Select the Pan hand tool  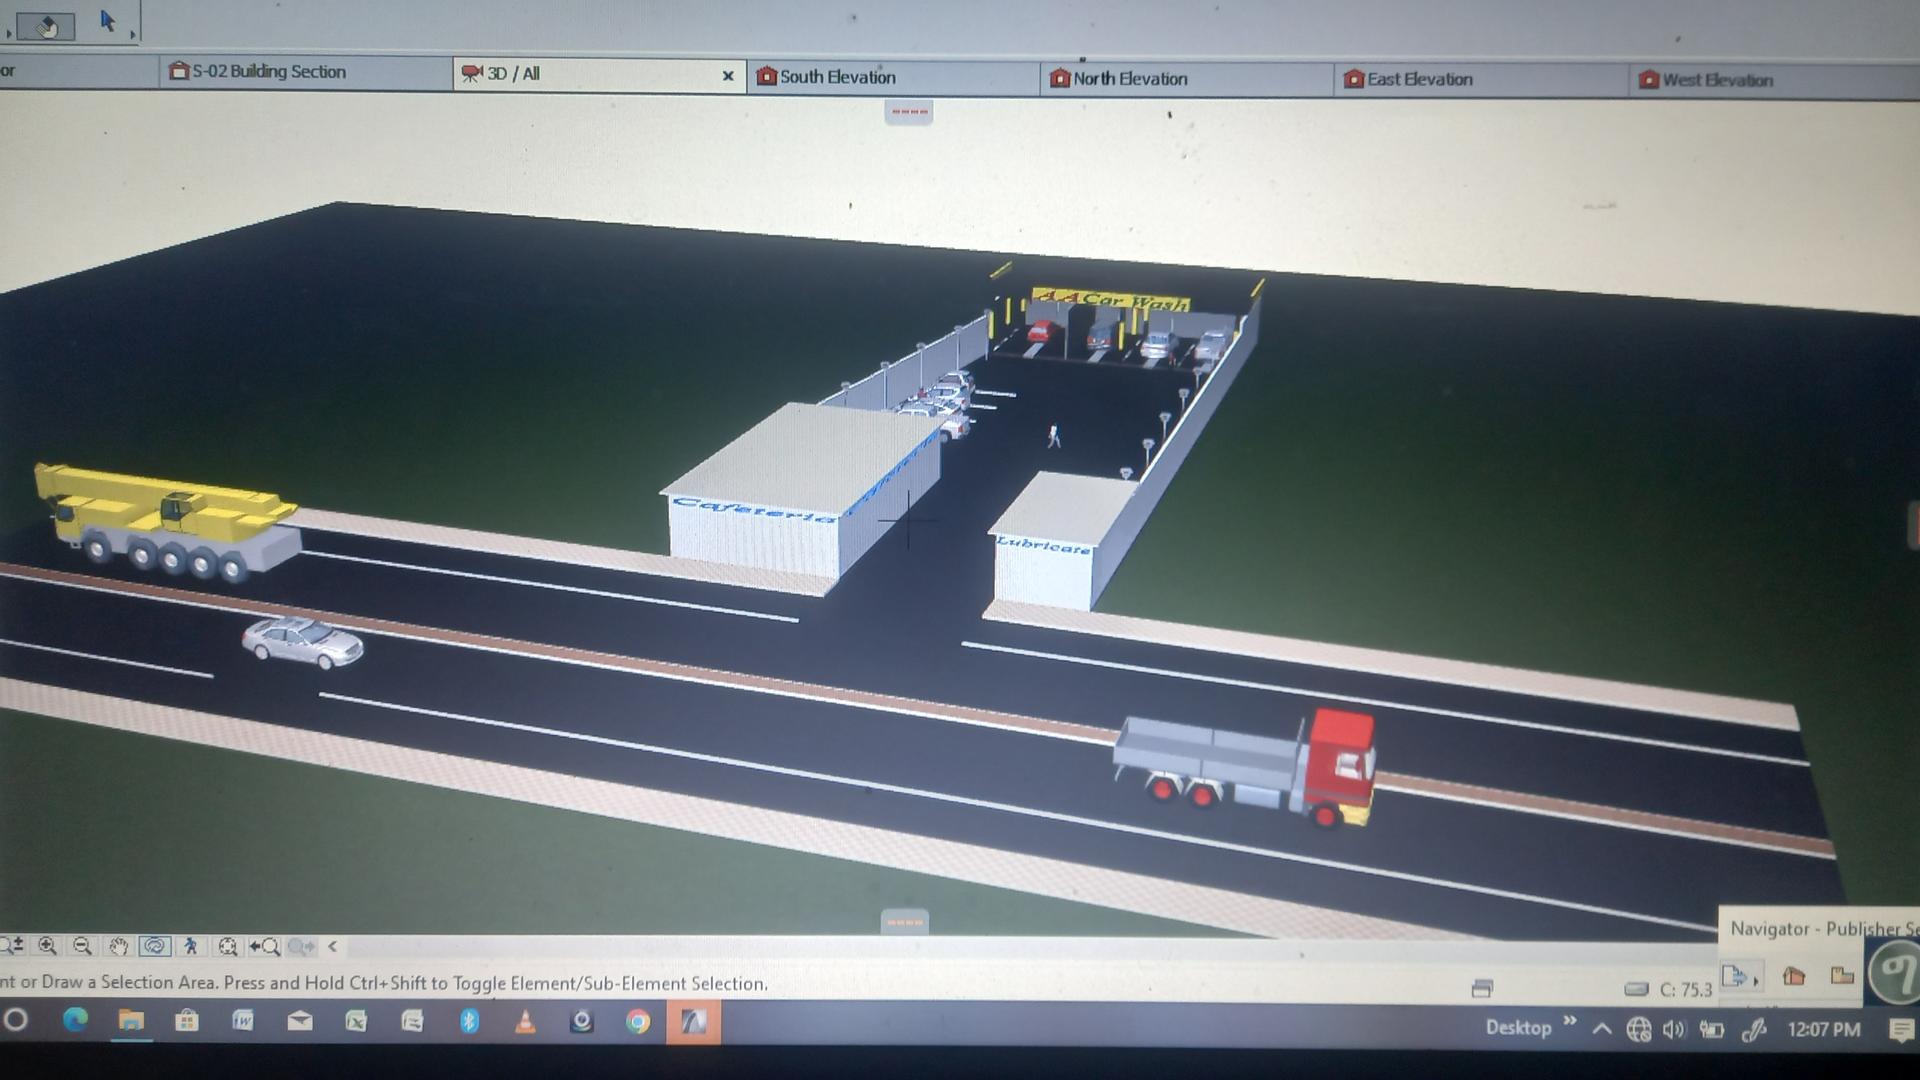[x=118, y=946]
